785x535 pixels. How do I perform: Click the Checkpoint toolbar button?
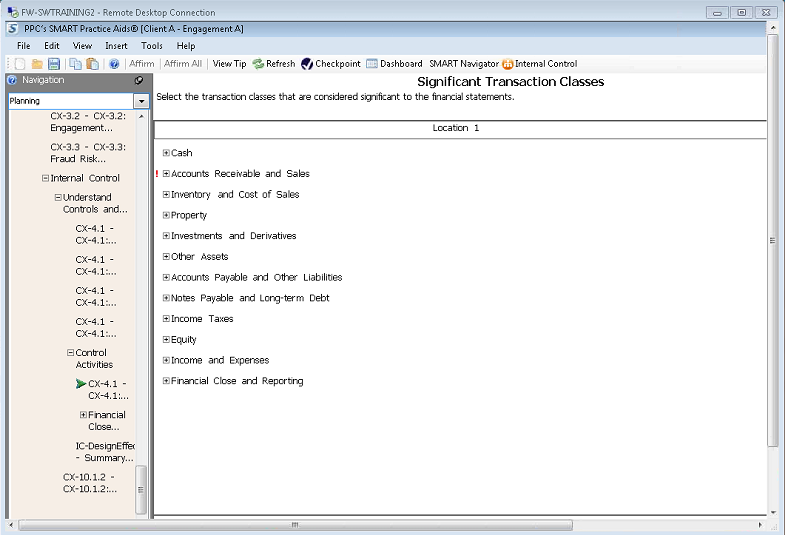coord(331,64)
